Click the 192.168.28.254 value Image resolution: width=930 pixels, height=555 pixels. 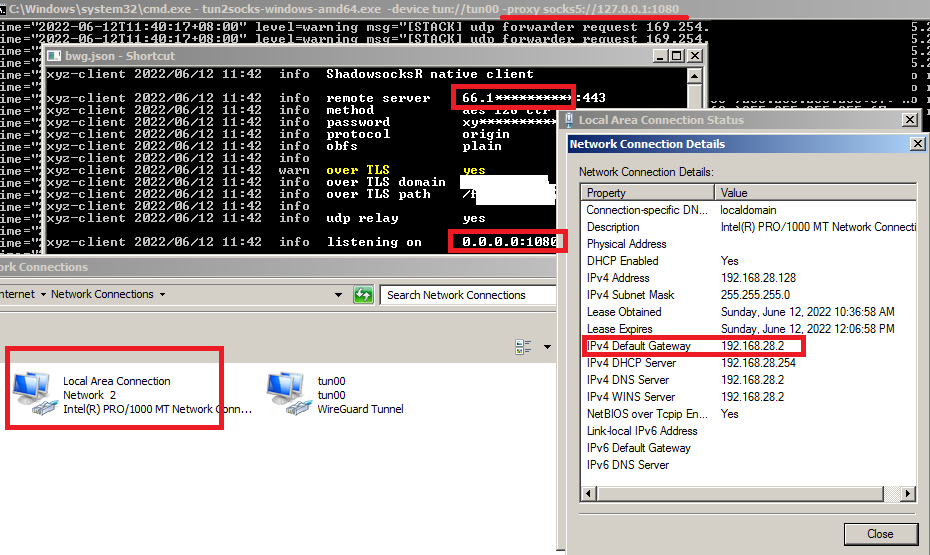point(758,363)
